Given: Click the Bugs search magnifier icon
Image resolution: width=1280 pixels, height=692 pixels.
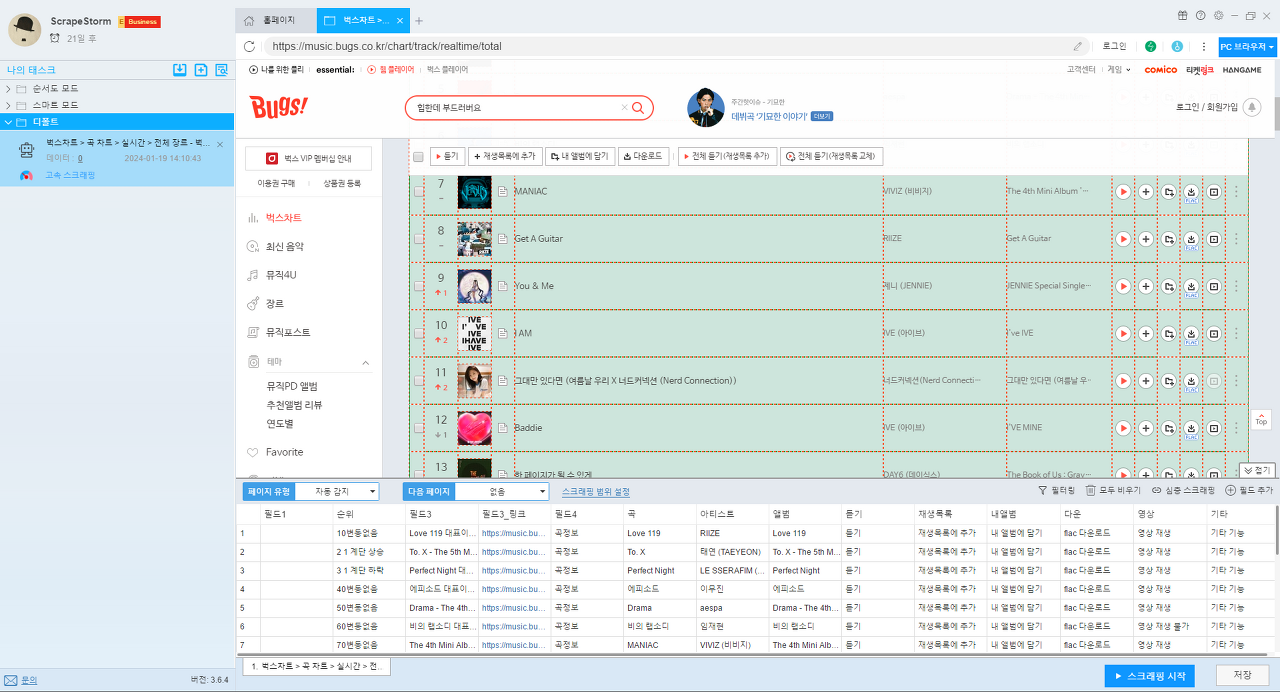Looking at the screenshot, I should [638, 108].
